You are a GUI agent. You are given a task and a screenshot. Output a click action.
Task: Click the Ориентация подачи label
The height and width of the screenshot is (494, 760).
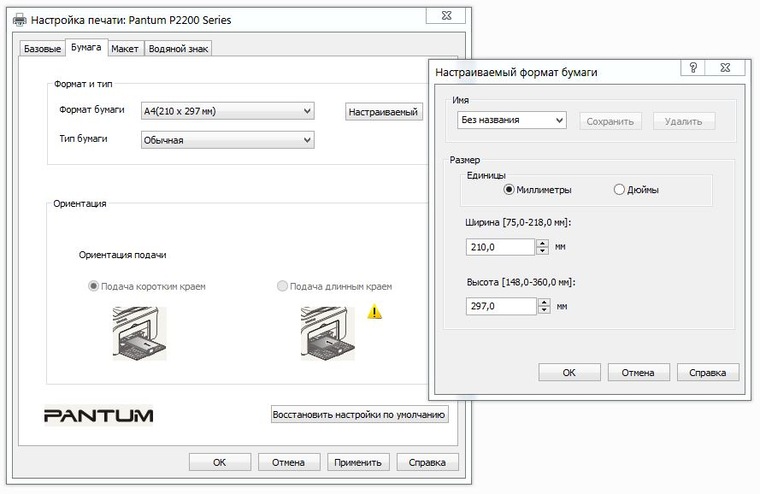[123, 255]
